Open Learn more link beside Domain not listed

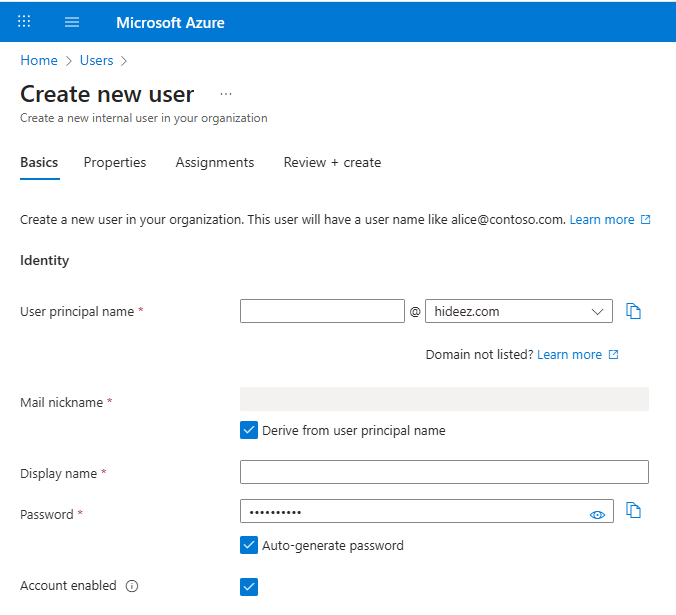pos(569,354)
